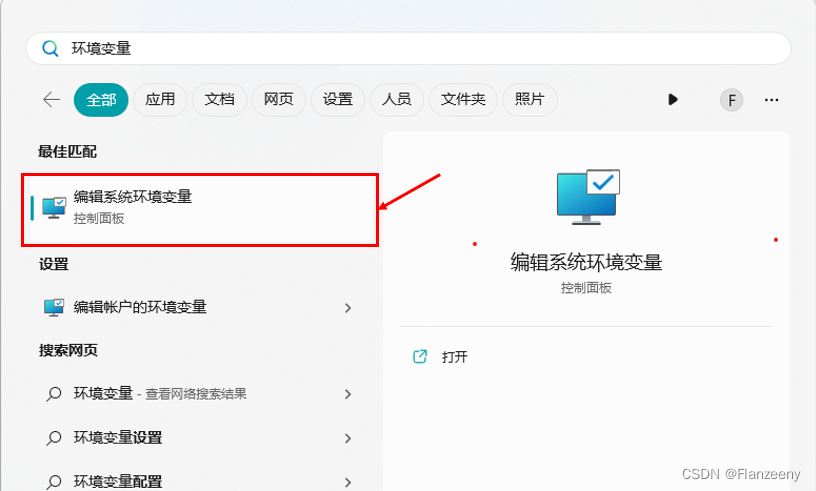Open web search result 环境变量 - 查看网络搜索结果
The width and height of the screenshot is (816, 491).
click(200, 394)
